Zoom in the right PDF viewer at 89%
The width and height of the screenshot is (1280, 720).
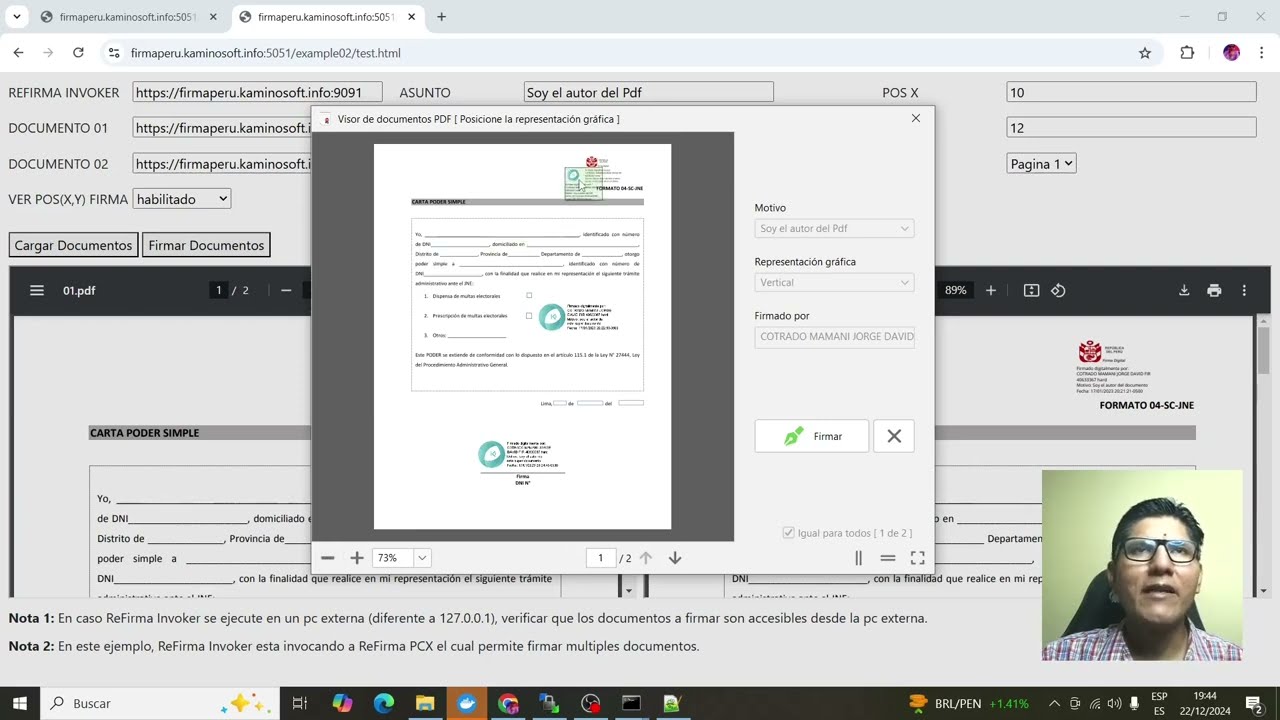click(990, 290)
